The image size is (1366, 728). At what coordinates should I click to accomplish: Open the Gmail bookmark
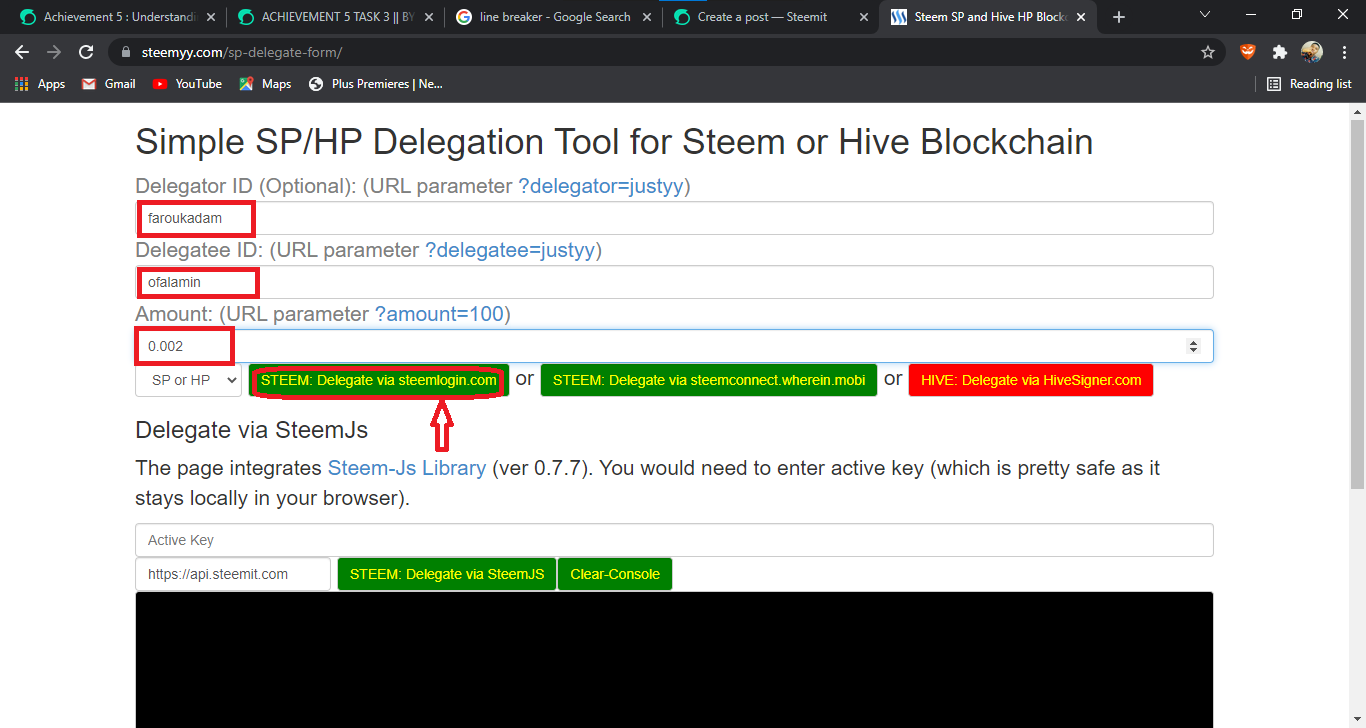(x=108, y=84)
